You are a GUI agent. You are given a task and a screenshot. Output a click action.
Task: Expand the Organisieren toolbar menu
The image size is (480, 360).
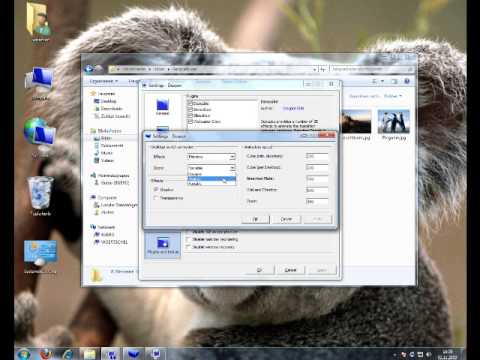tap(103, 81)
